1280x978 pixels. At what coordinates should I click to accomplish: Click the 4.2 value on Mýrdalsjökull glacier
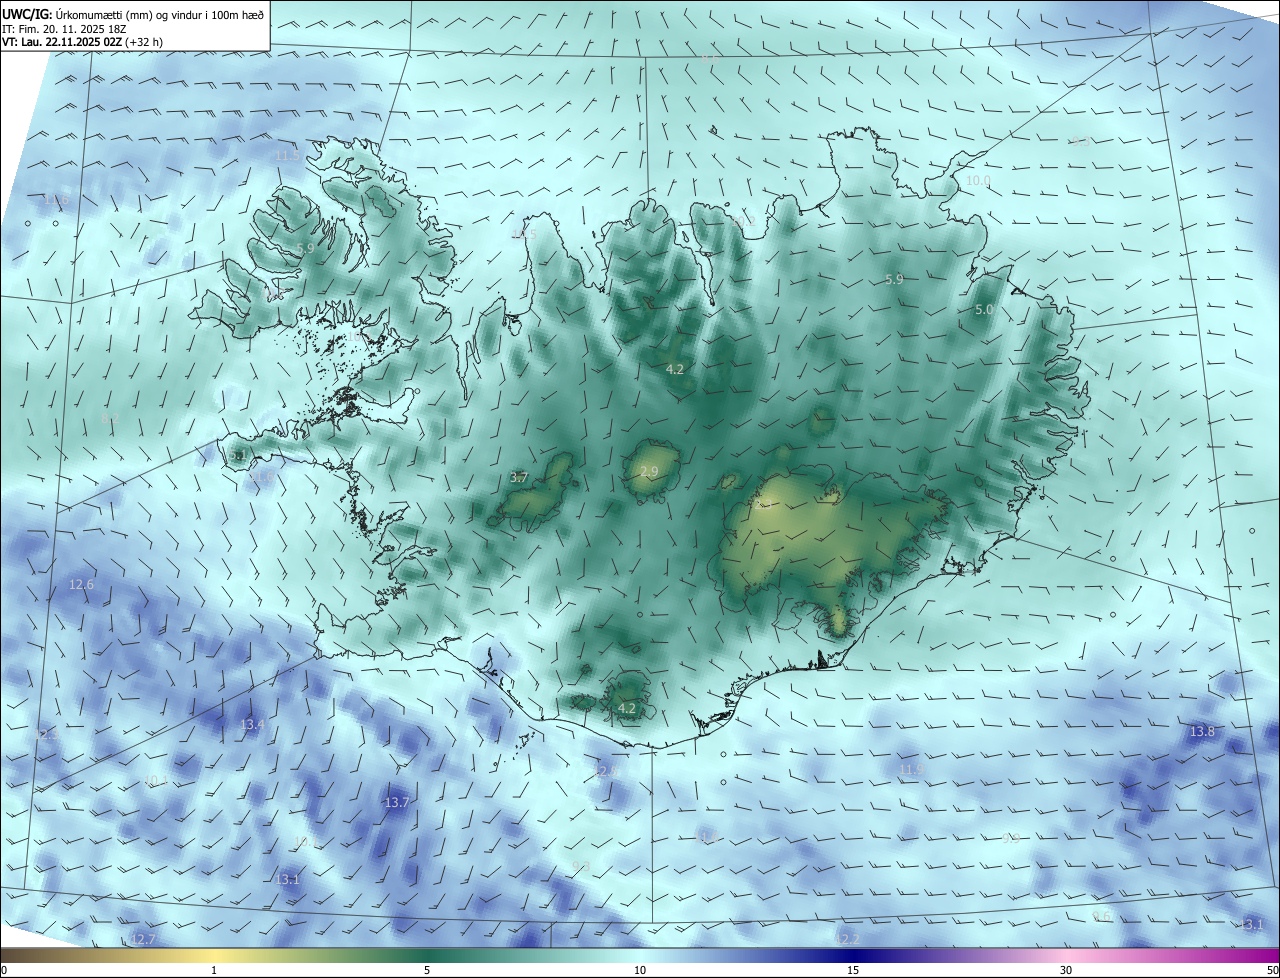tap(627, 708)
